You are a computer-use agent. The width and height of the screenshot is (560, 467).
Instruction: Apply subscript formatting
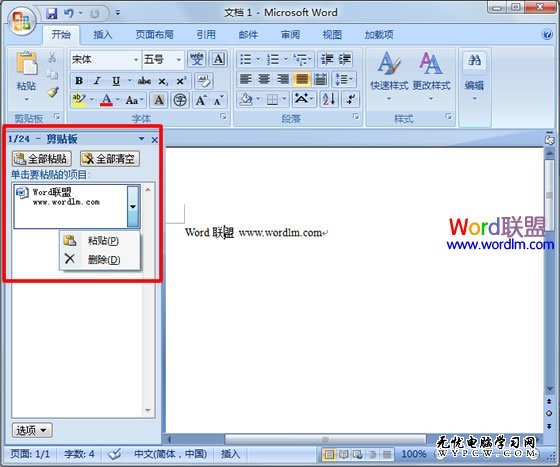click(163, 81)
